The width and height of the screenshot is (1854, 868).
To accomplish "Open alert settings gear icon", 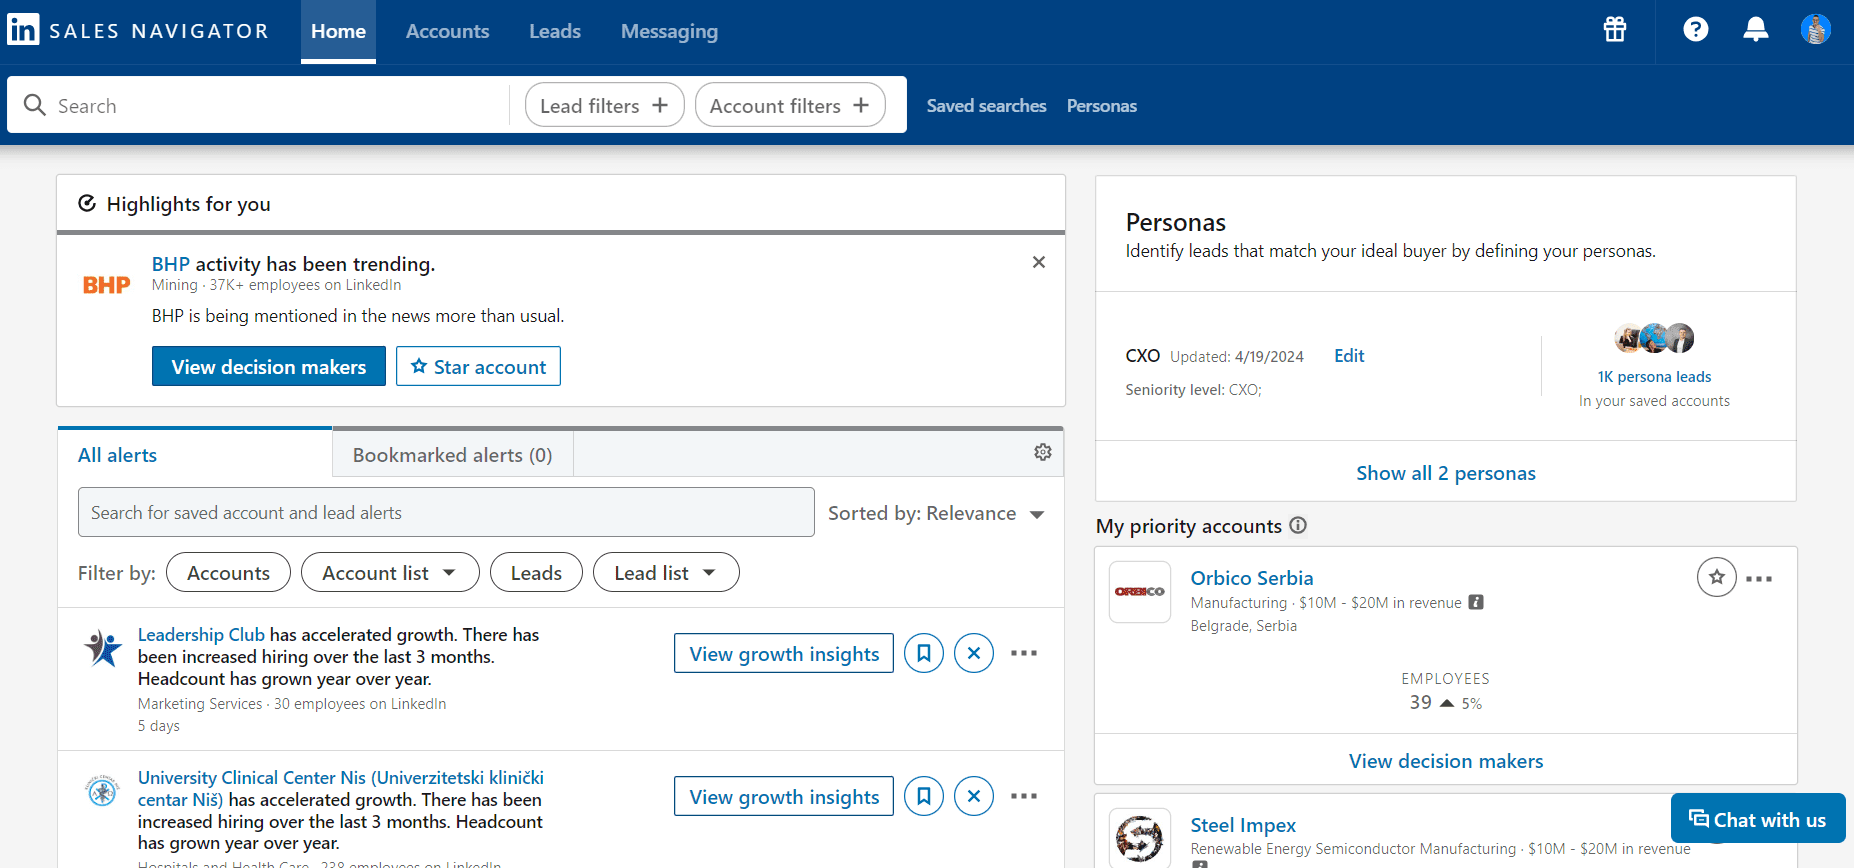I will point(1043,452).
